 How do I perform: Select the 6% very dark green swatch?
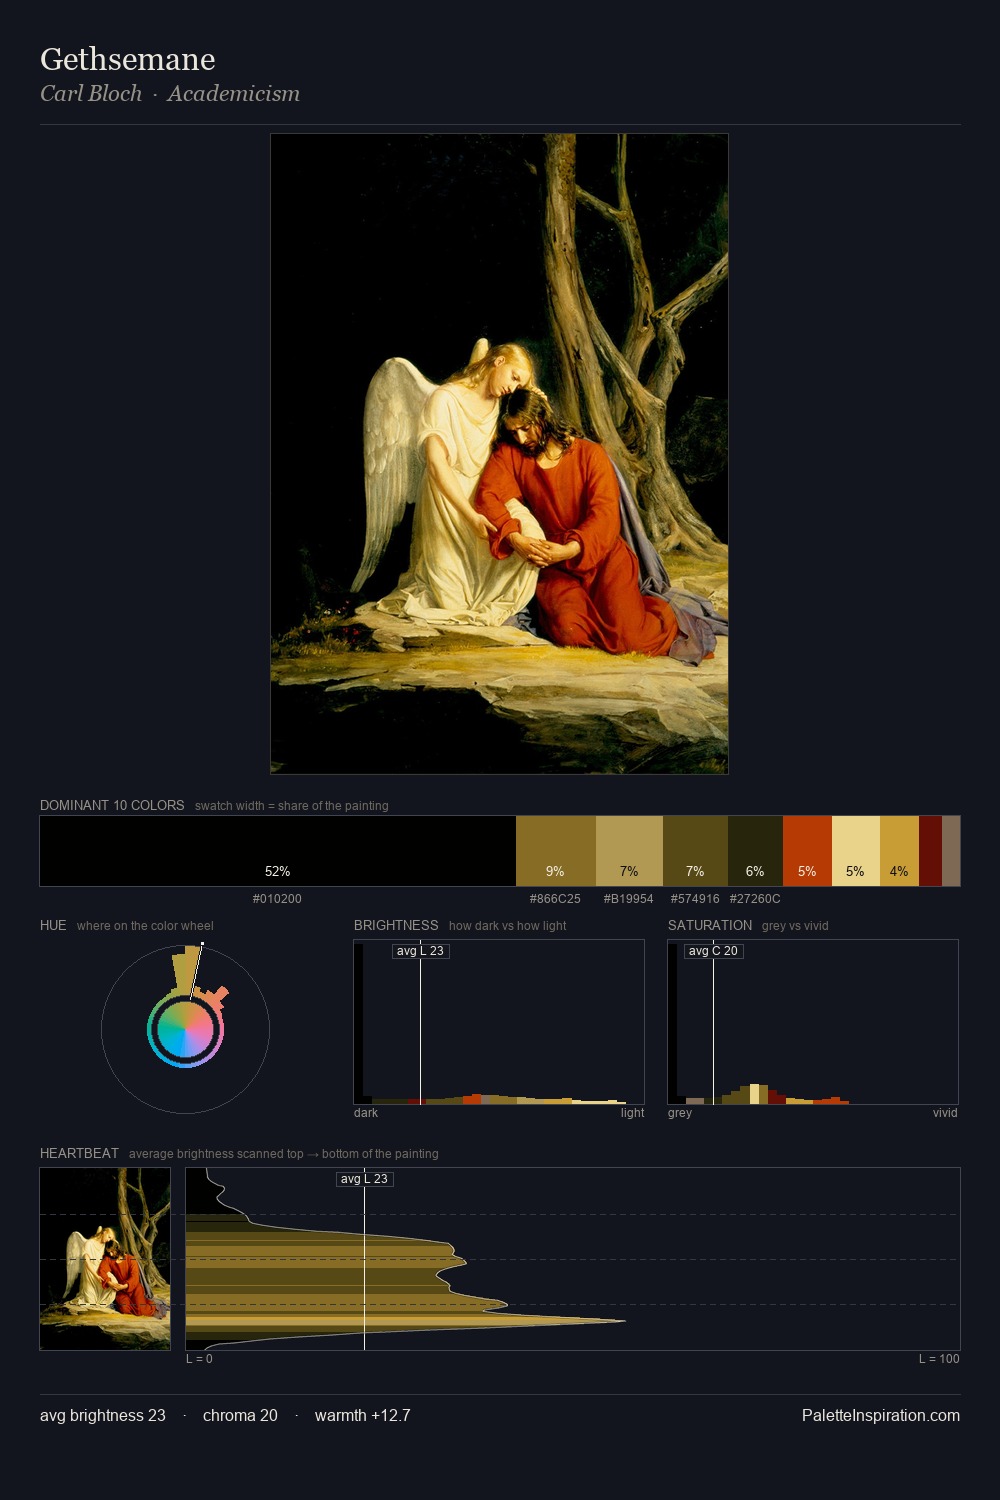click(x=755, y=851)
